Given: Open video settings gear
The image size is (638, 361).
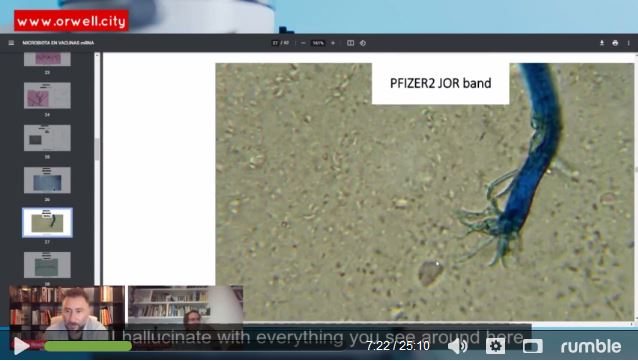Looking at the screenshot, I should [495, 346].
